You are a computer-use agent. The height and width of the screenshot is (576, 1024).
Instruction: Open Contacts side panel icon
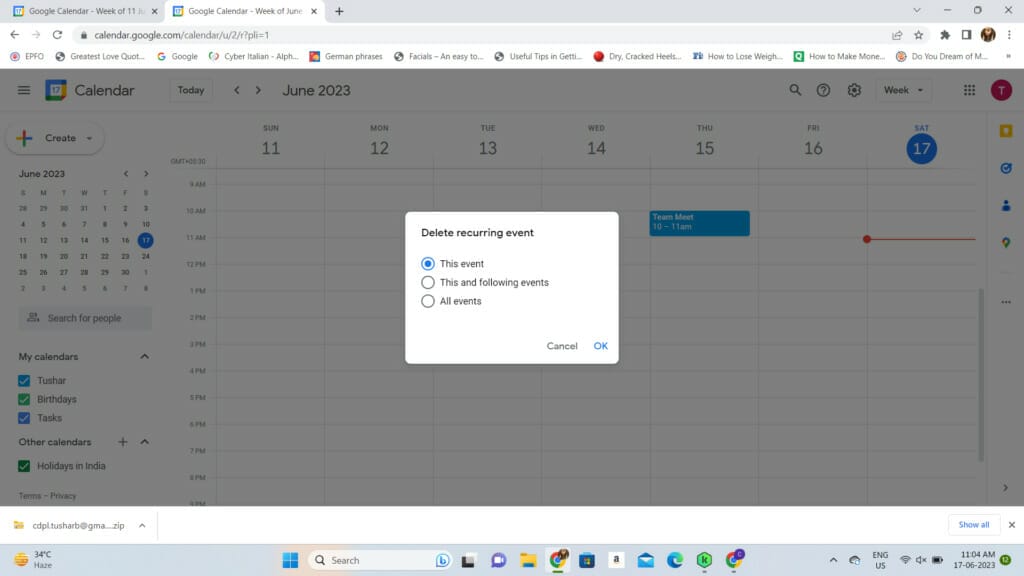pos(1006,206)
